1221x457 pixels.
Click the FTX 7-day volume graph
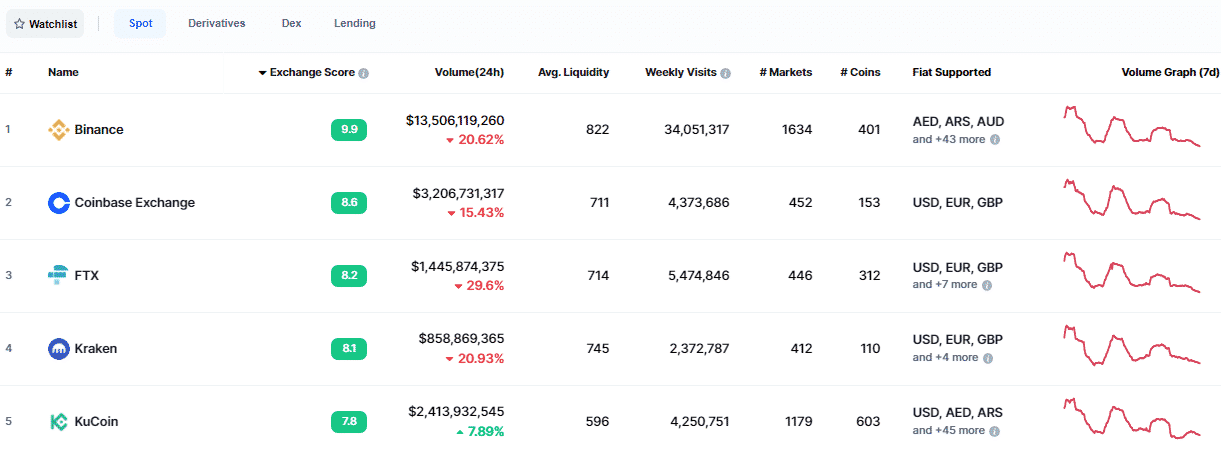[1131, 273]
